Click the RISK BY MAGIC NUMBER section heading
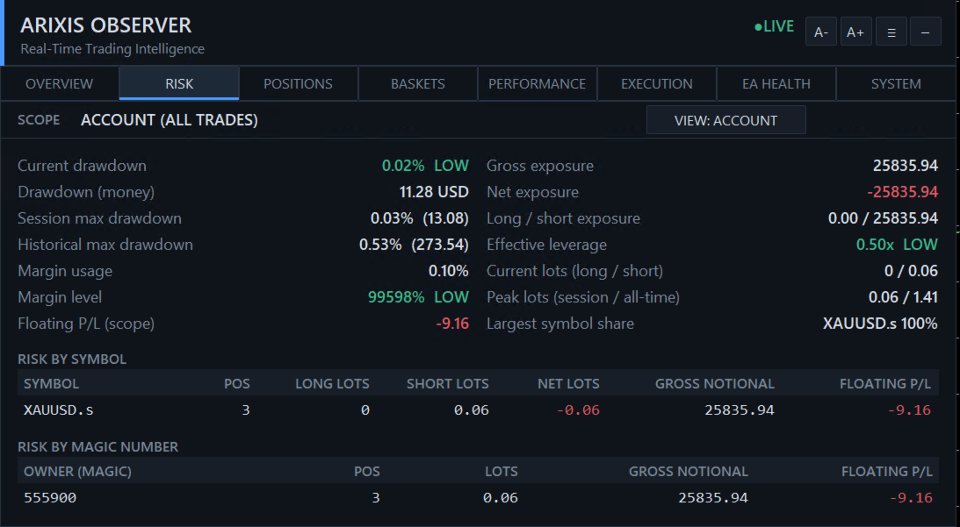The width and height of the screenshot is (960, 527). [x=98, y=447]
